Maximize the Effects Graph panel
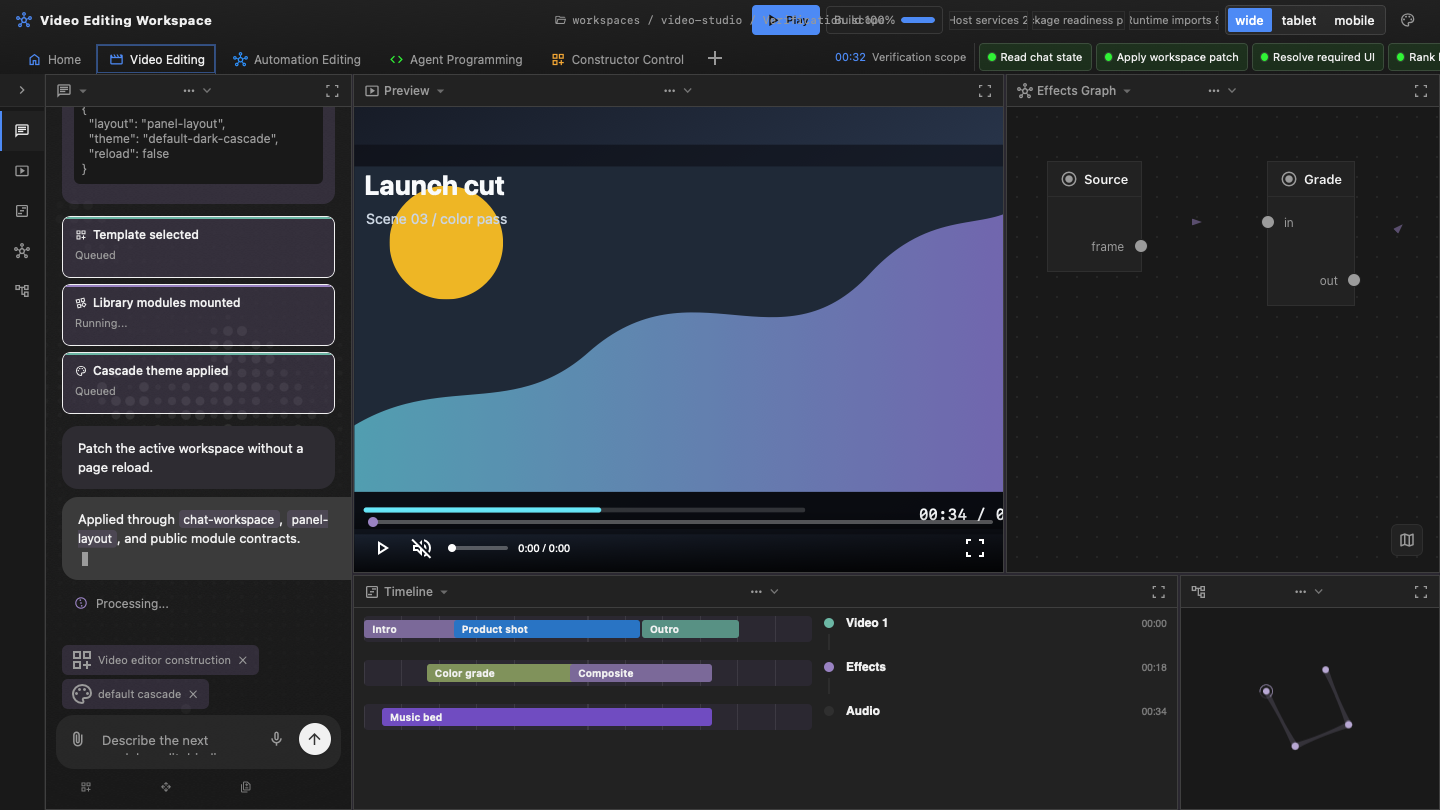This screenshot has width=1440, height=810. (x=1421, y=90)
